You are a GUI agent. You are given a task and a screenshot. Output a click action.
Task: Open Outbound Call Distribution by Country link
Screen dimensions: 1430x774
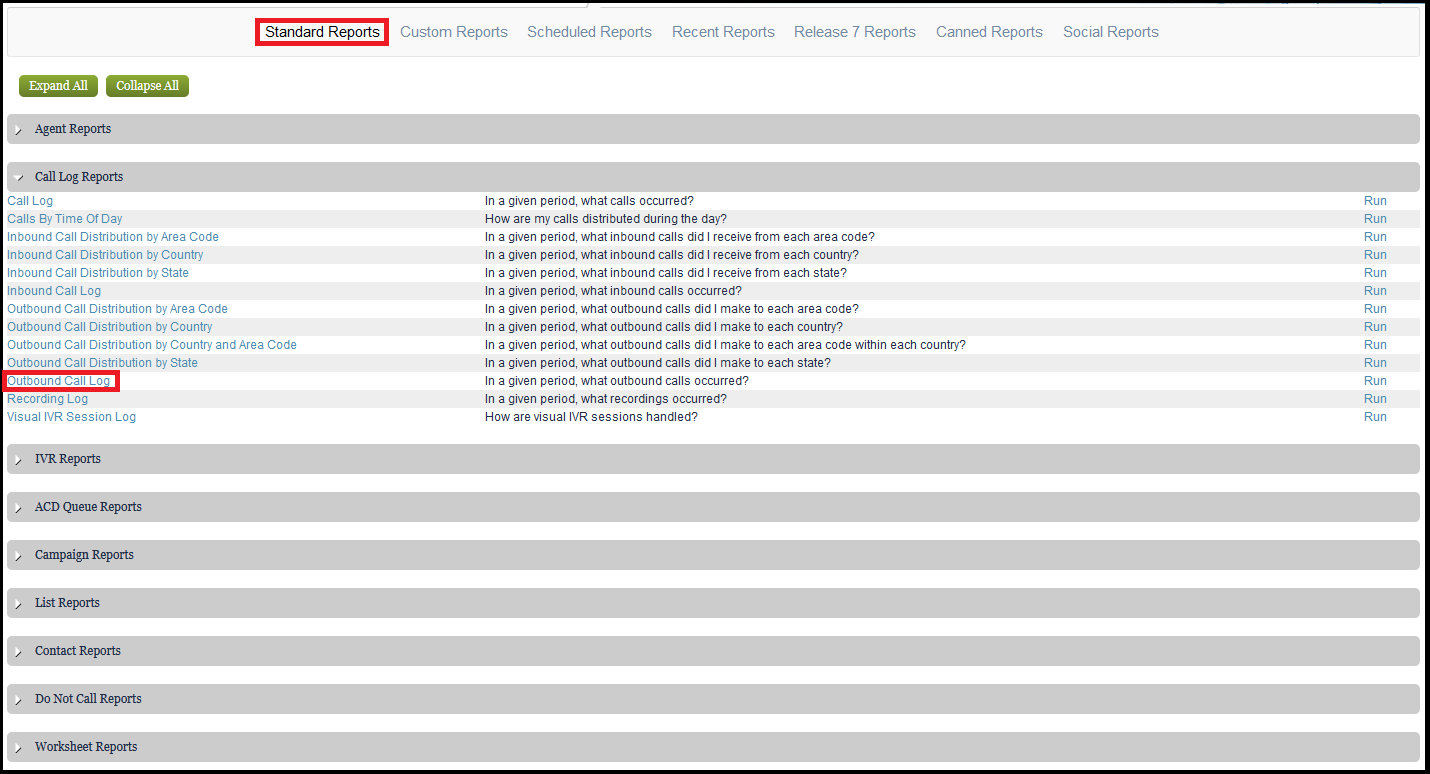pyautogui.click(x=110, y=327)
